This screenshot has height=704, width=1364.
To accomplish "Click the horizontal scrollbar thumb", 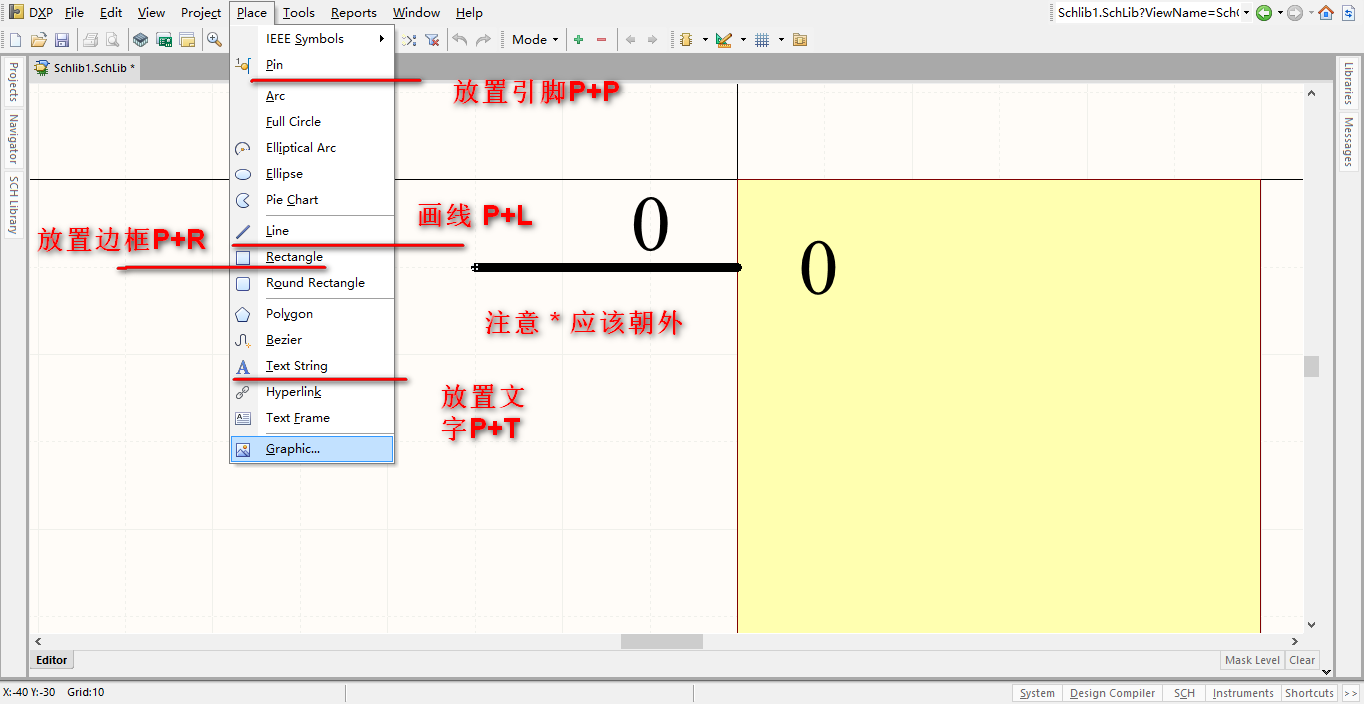I will tap(661, 641).
